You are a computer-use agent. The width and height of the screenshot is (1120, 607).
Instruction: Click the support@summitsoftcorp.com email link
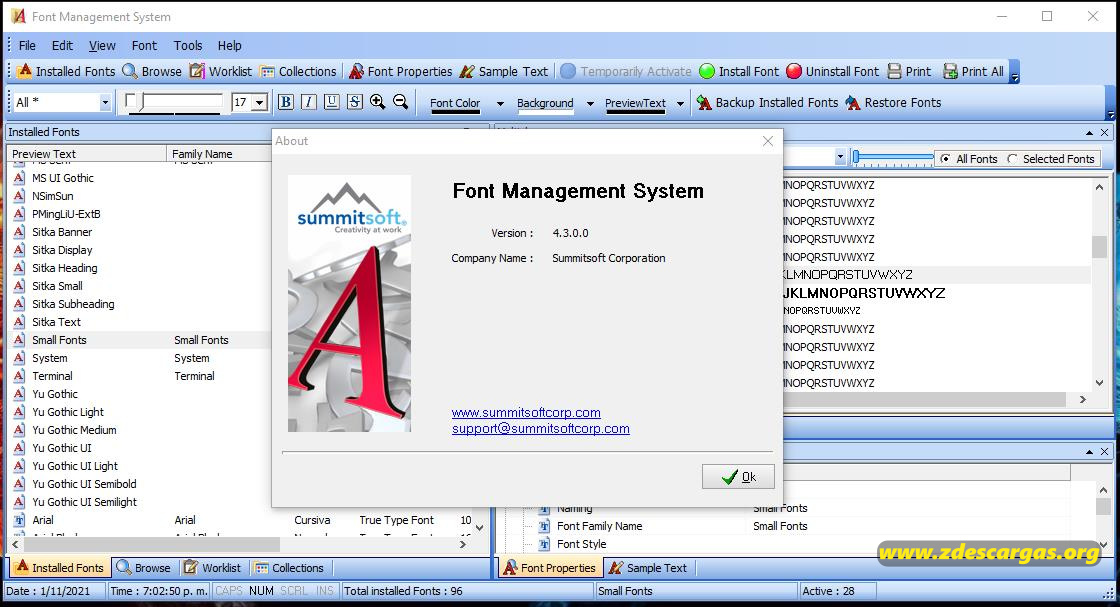[541, 428]
